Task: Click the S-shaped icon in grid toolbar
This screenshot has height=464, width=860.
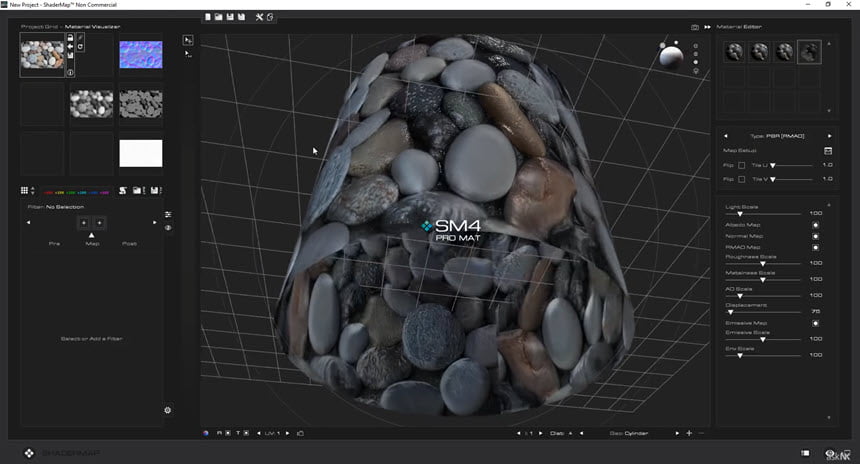Action: [123, 190]
